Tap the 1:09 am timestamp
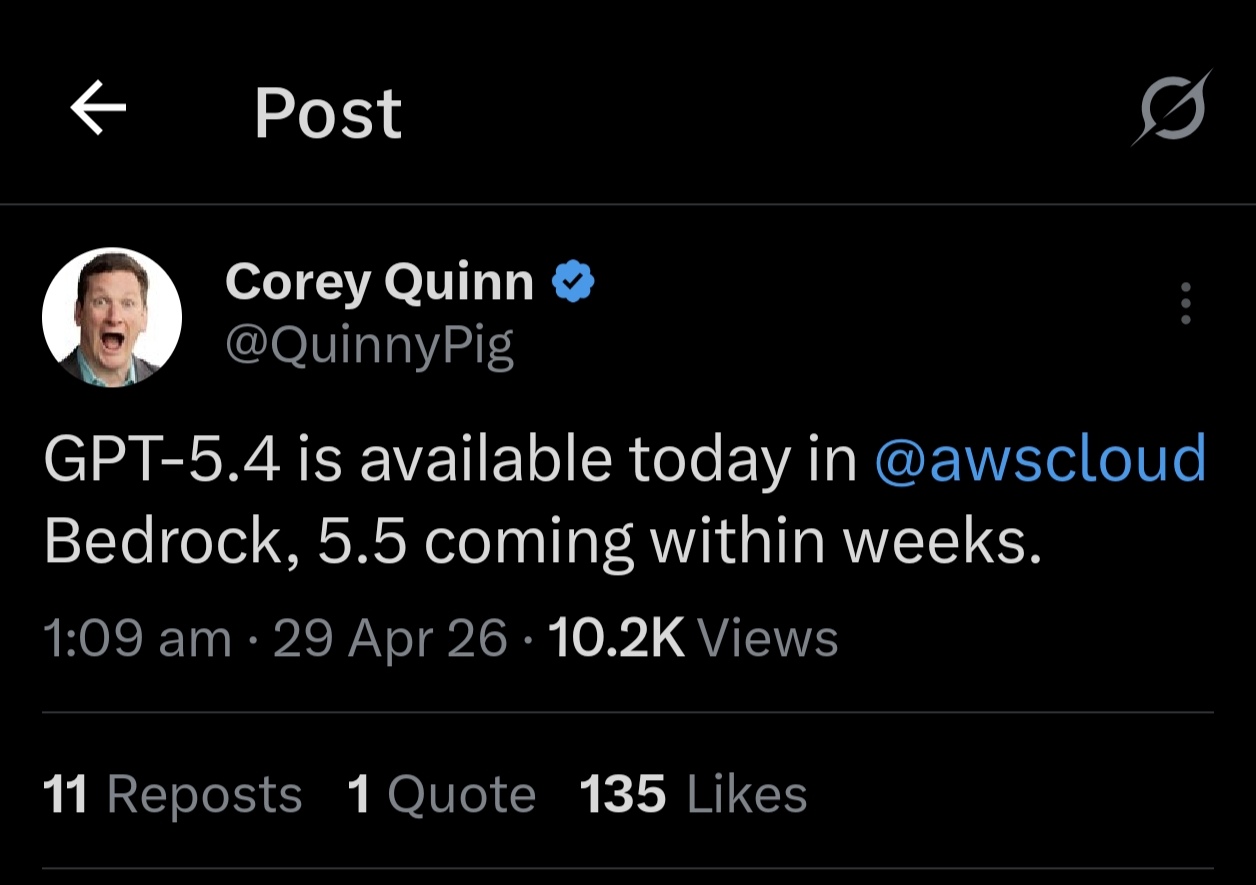Screen dimensions: 1256x885 tap(137, 639)
